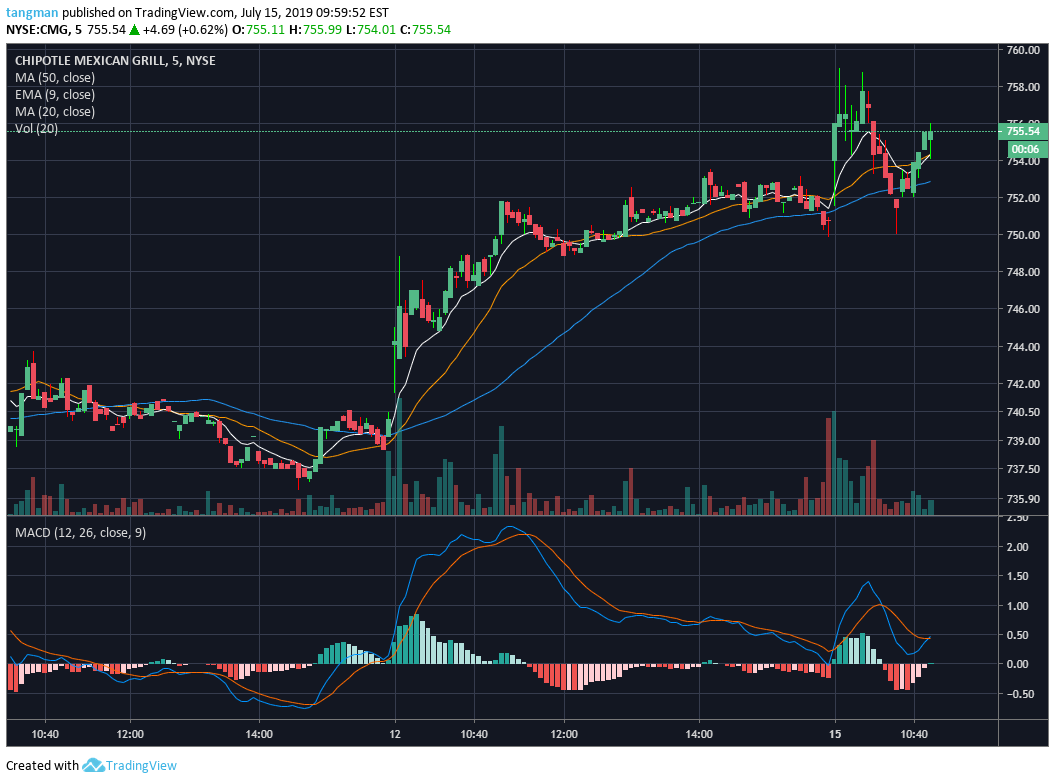Select the NYSE:CMG symbol text

(37, 30)
